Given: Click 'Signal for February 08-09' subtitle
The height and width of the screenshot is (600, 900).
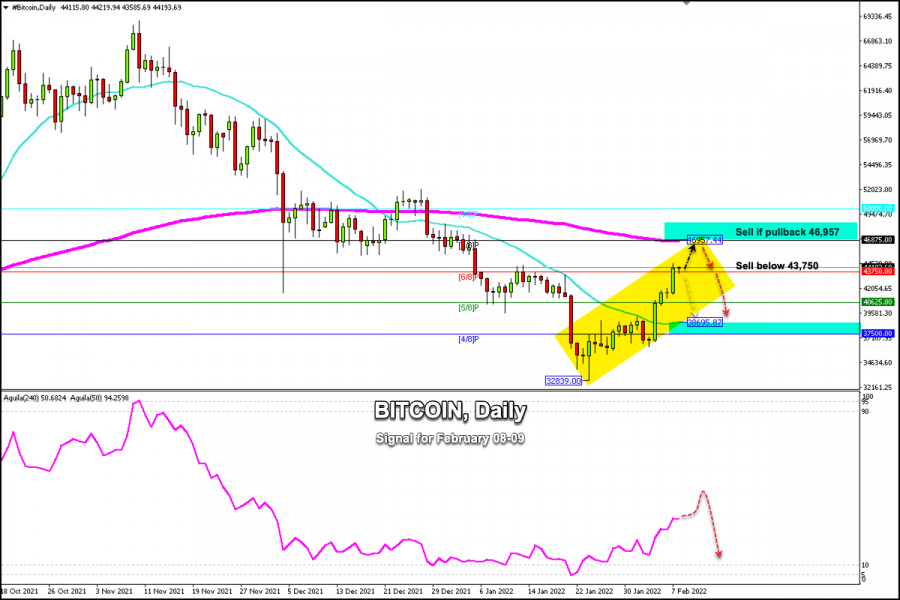Looking at the screenshot, I should (450, 439).
